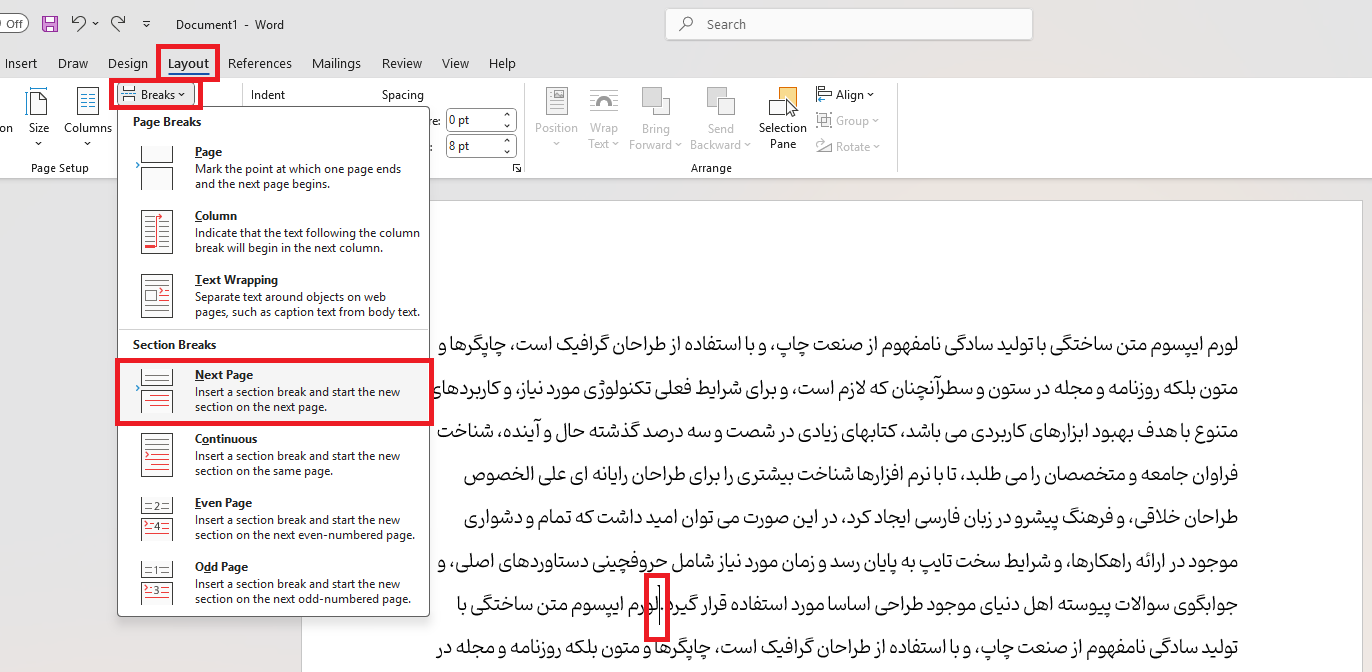Open the Columns tool
This screenshot has width=1372, height=672.
point(88,118)
